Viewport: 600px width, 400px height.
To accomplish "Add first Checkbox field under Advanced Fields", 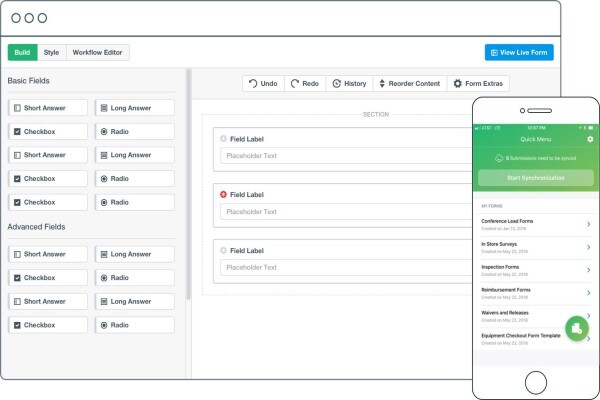I will [48, 278].
